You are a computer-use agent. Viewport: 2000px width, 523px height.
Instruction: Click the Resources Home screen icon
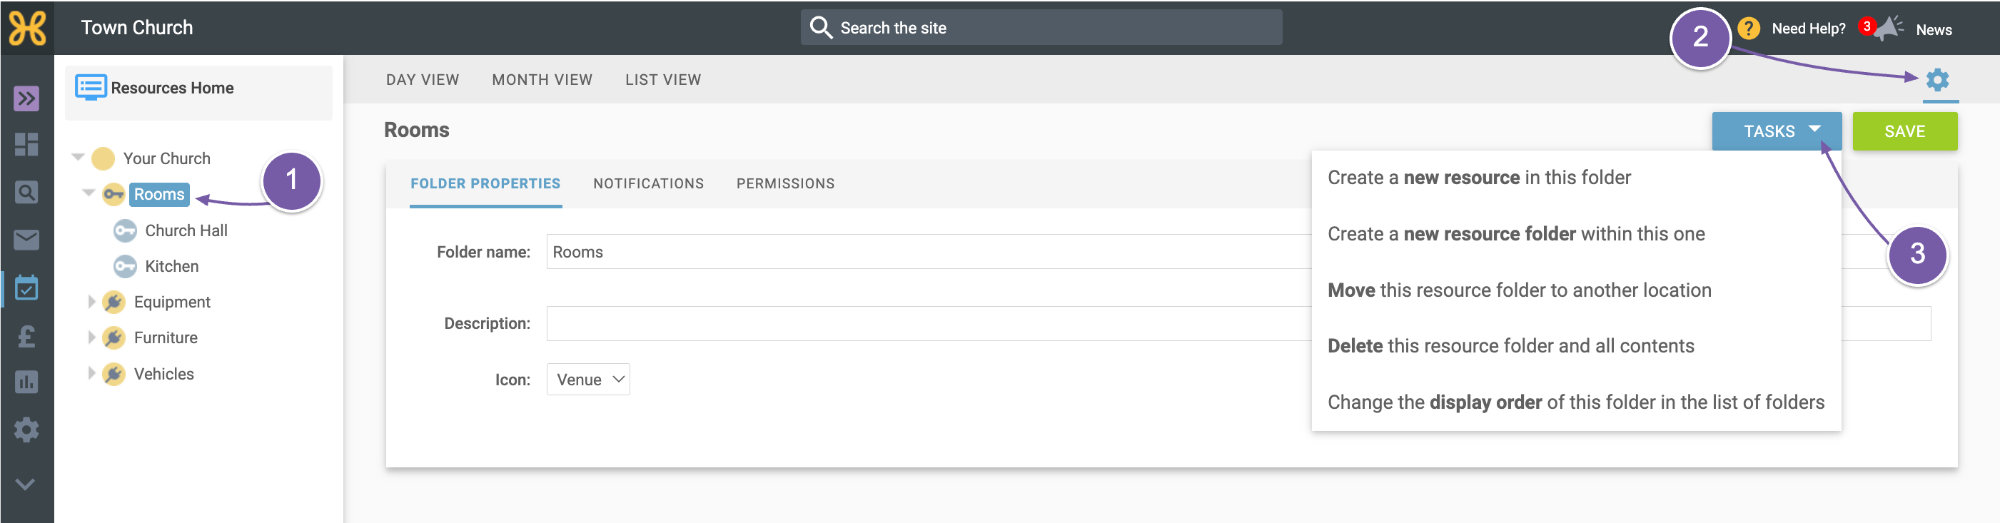pos(91,87)
